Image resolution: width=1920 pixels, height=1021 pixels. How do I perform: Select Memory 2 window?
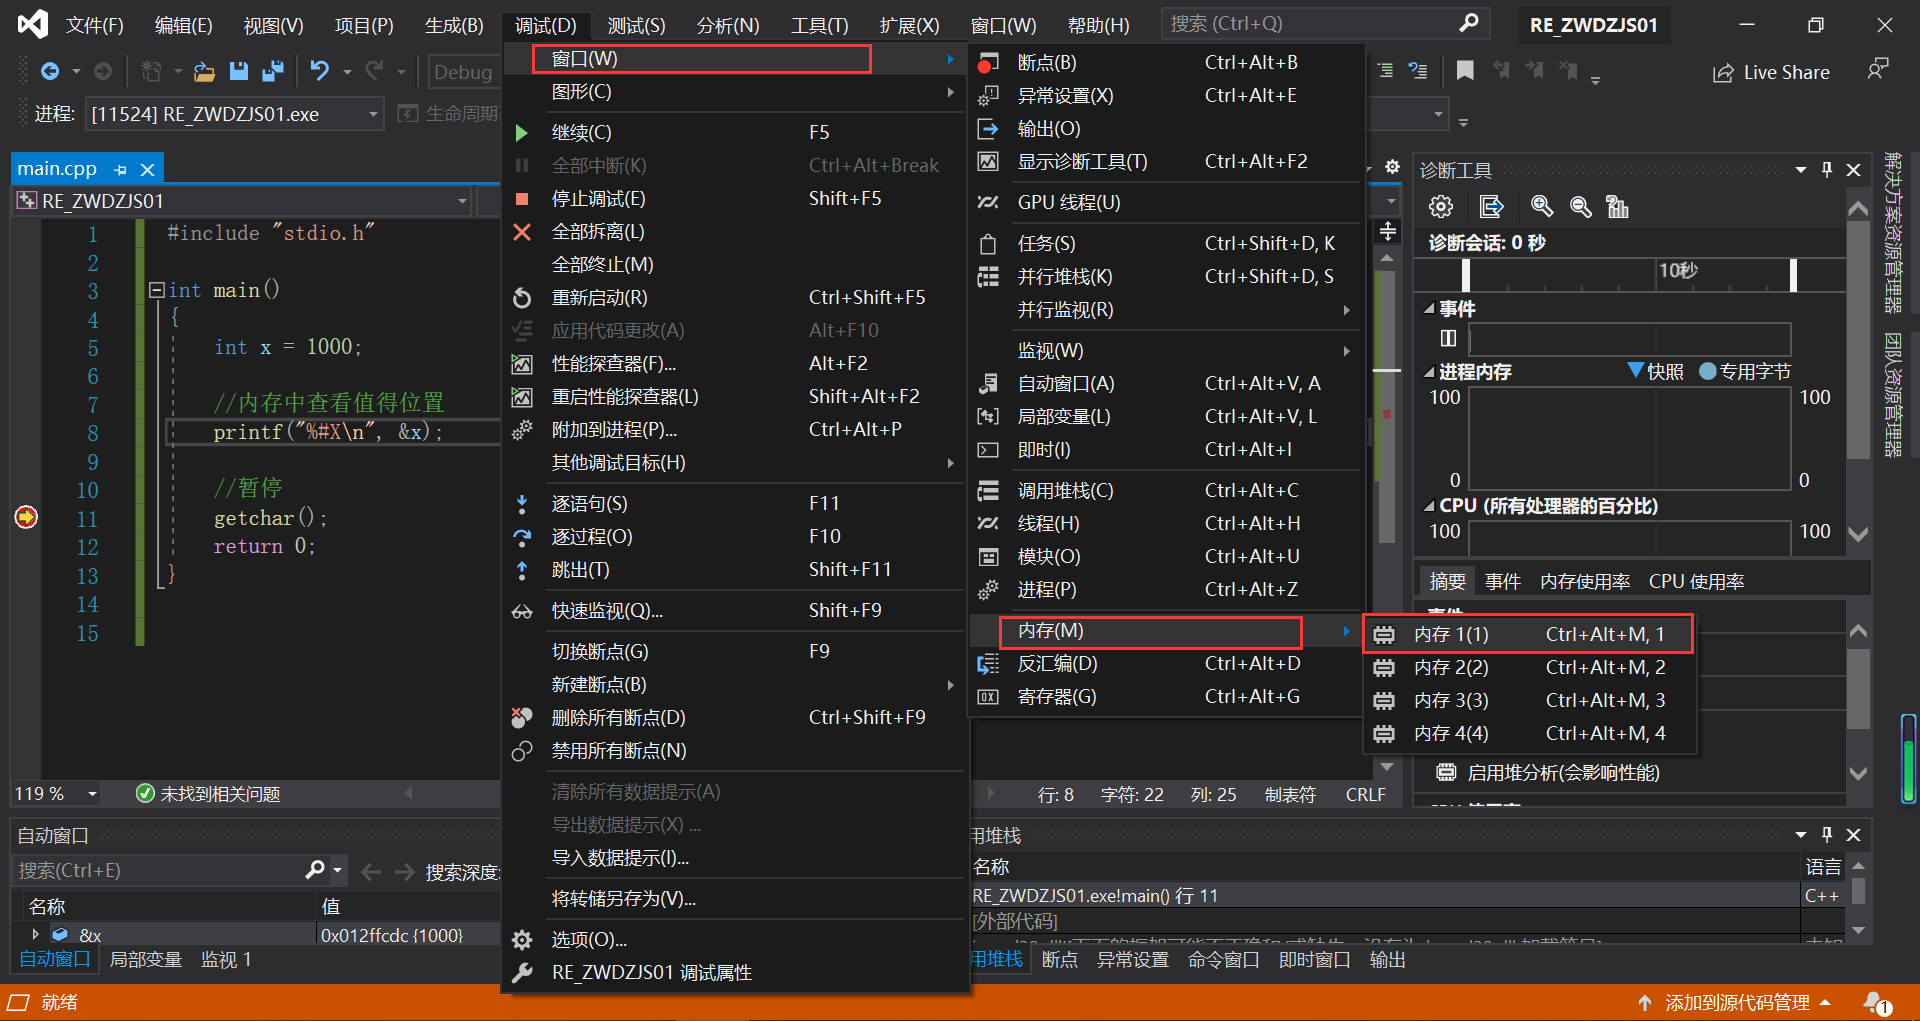click(1527, 667)
